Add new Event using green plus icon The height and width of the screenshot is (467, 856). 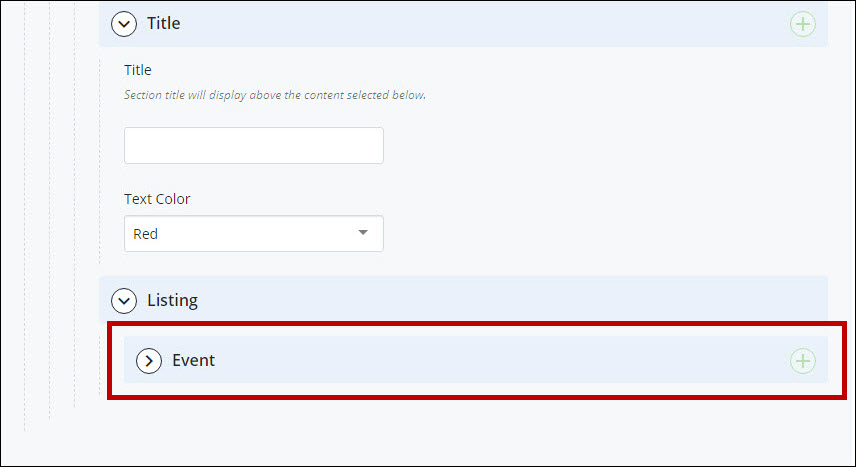pos(802,361)
